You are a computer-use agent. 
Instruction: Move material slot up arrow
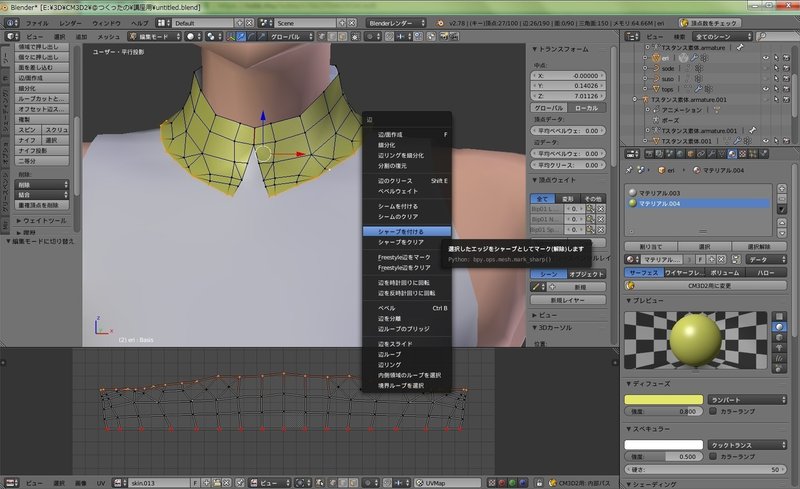pyautogui.click(x=782, y=223)
